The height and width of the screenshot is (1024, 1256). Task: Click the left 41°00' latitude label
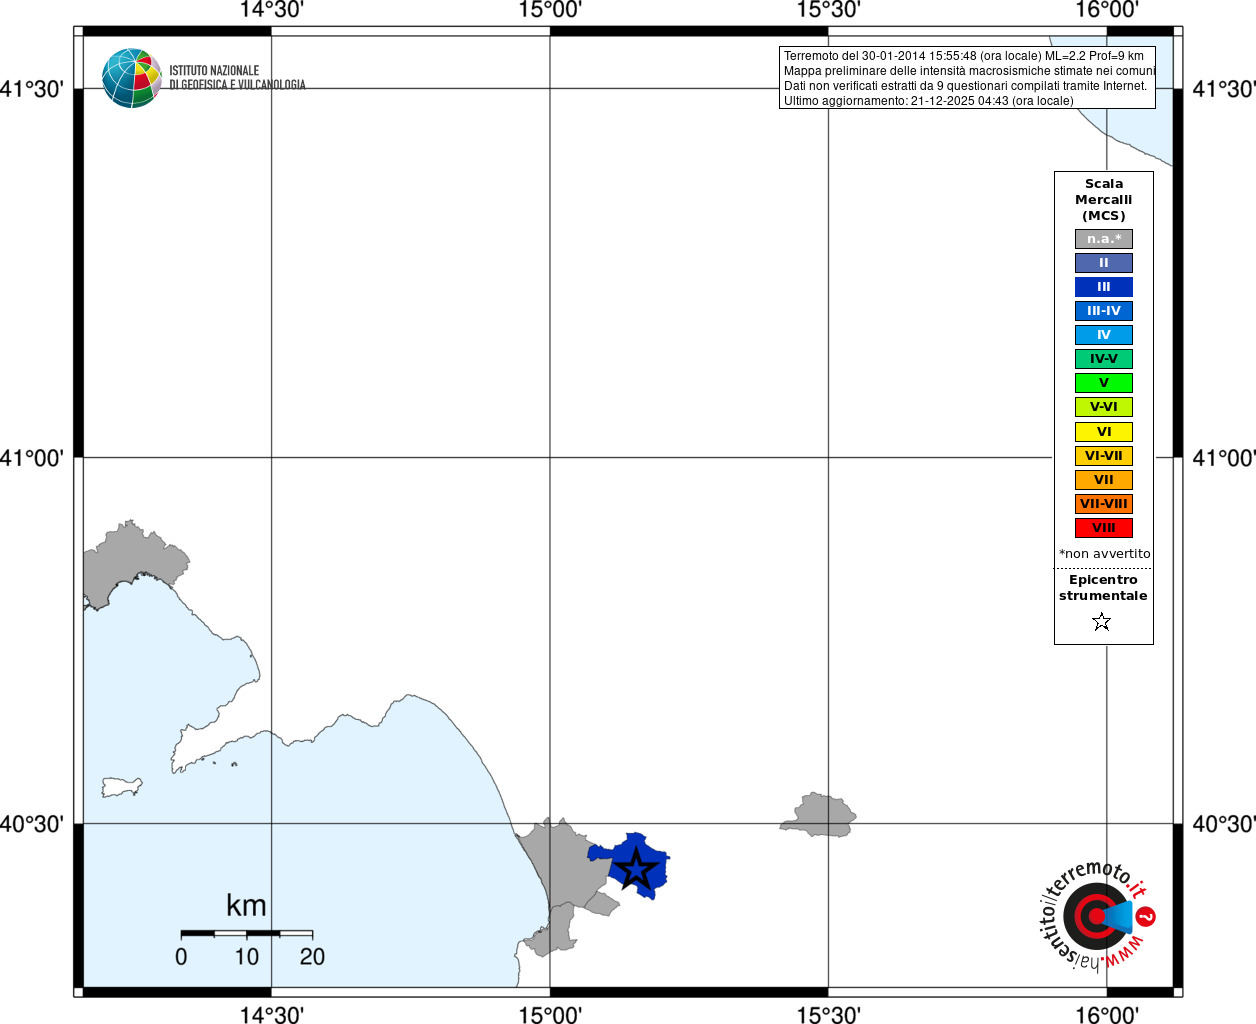[32, 458]
